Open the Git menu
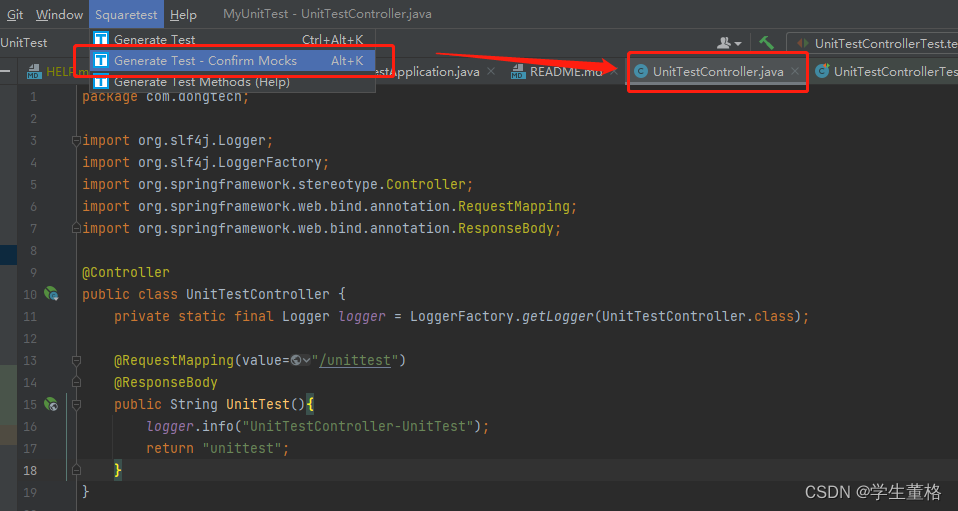This screenshot has width=958, height=511. point(15,14)
